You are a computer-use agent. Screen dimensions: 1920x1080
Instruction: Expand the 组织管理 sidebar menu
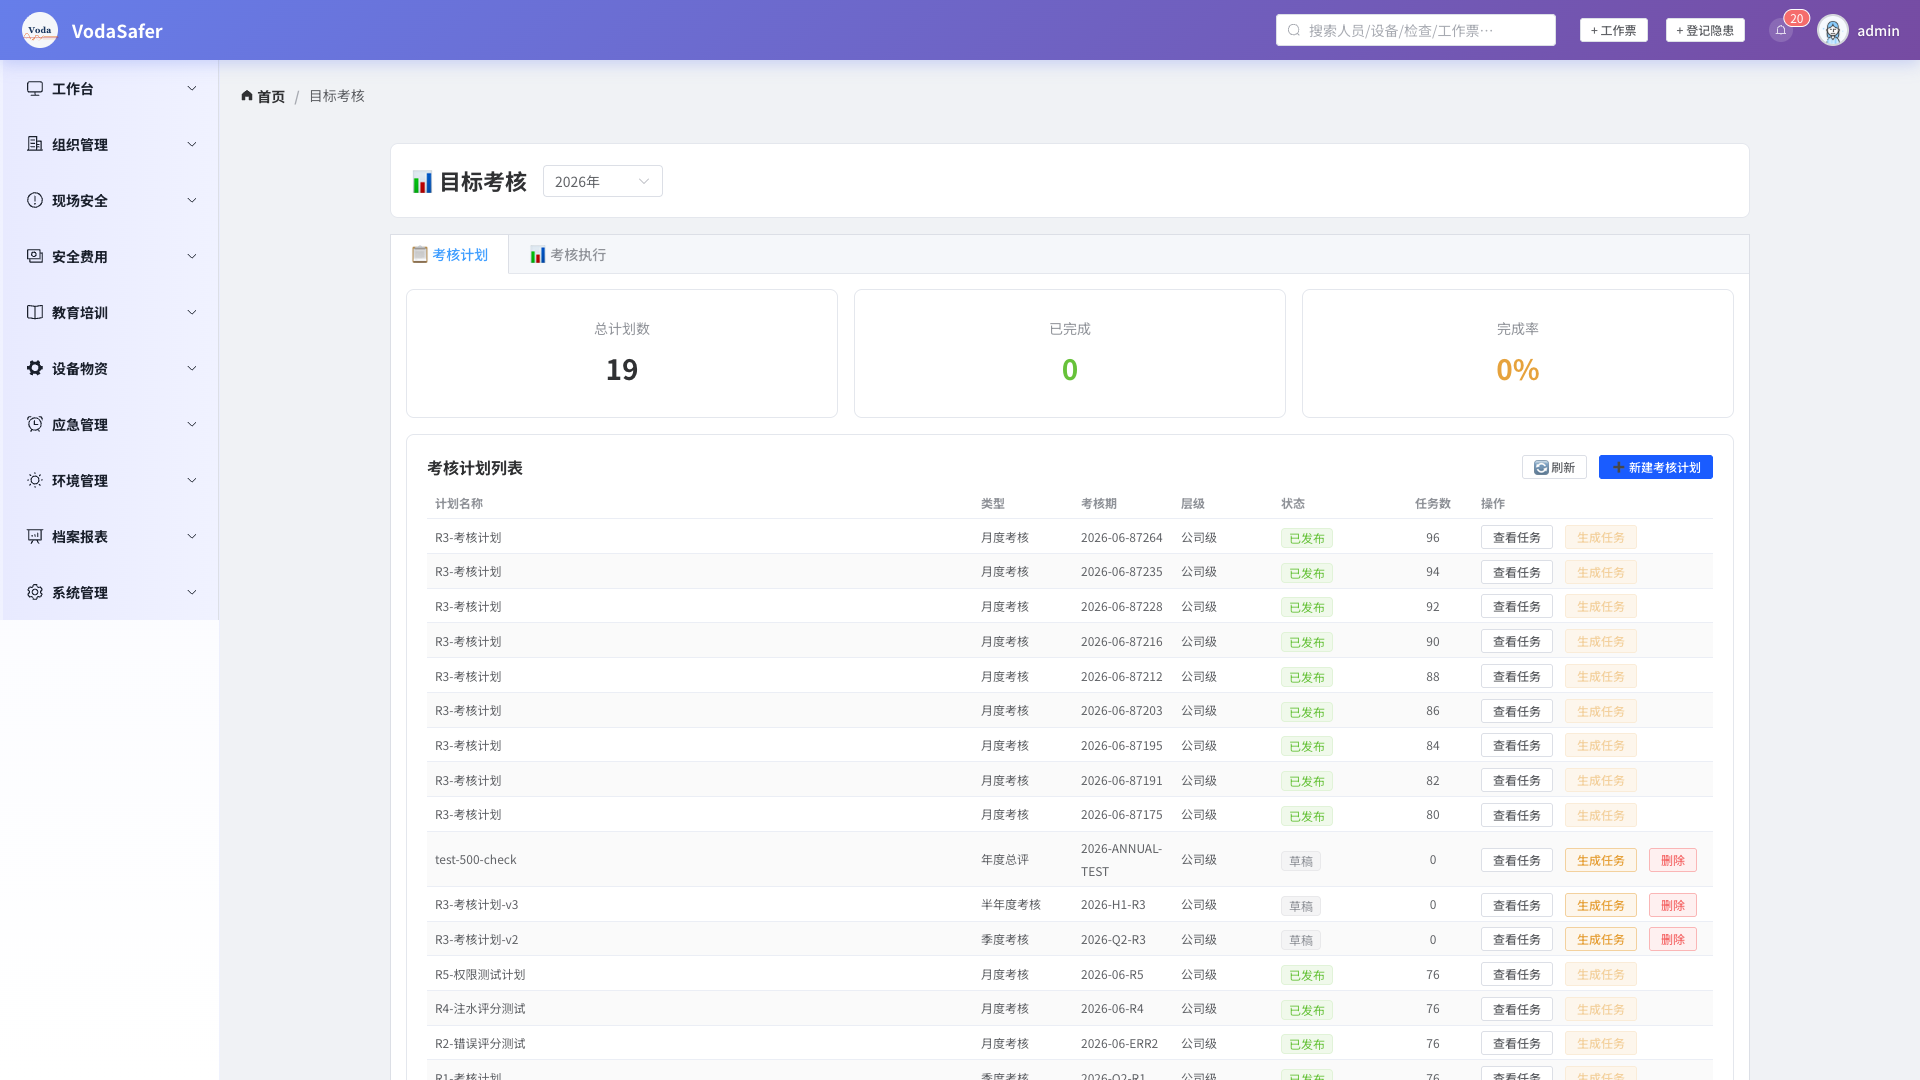pos(110,144)
